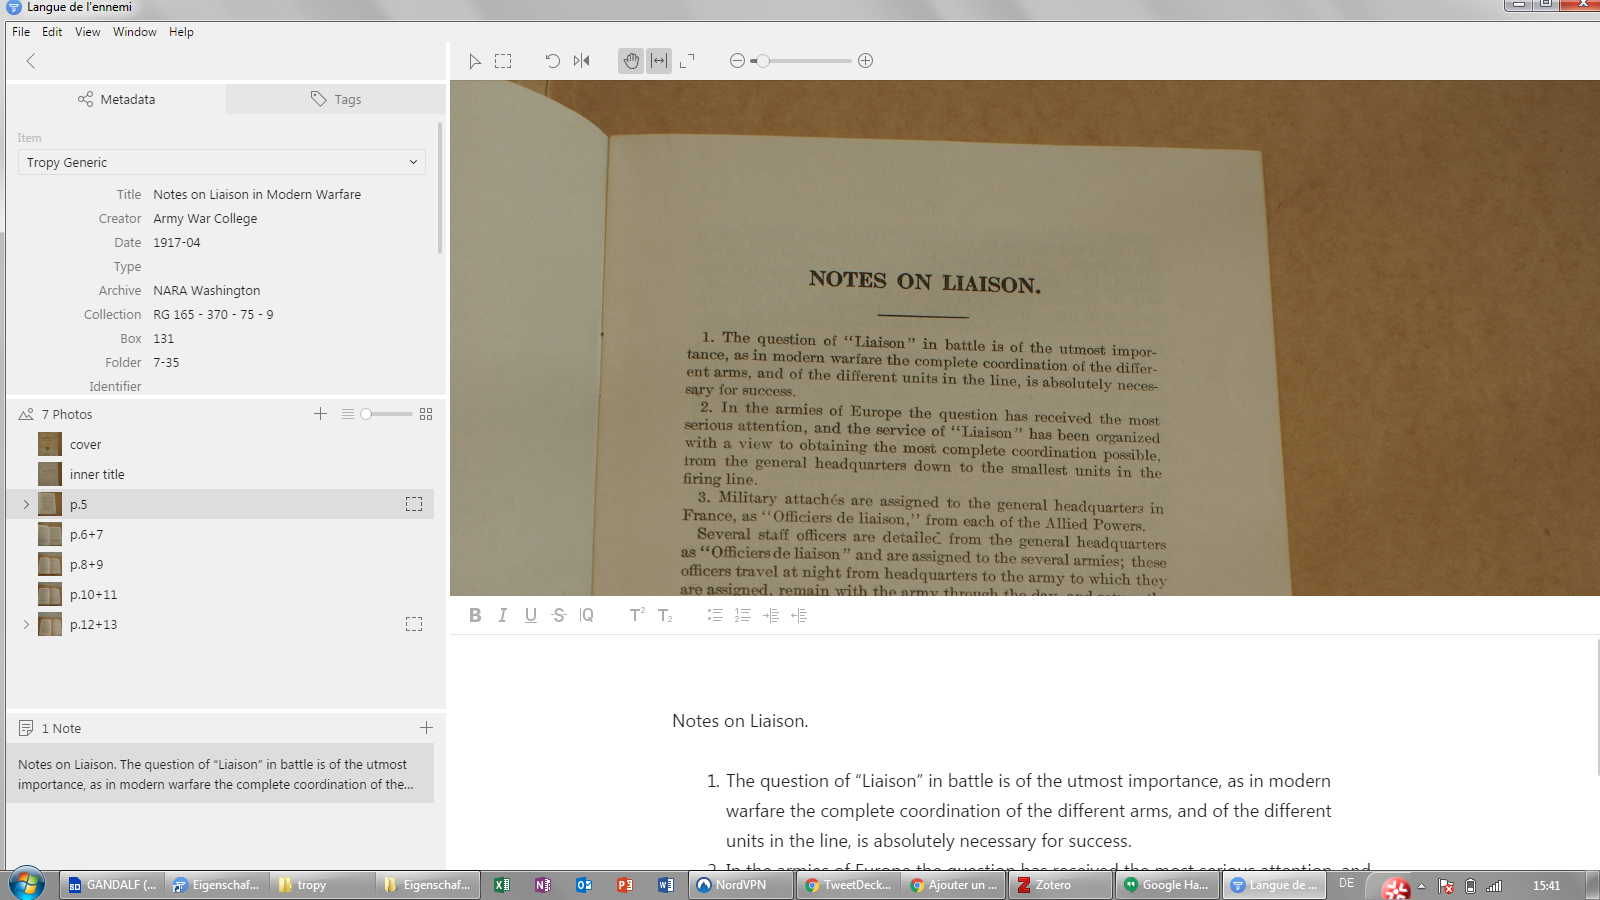
Task: Mirror the photo horizontally
Action: [x=581, y=61]
